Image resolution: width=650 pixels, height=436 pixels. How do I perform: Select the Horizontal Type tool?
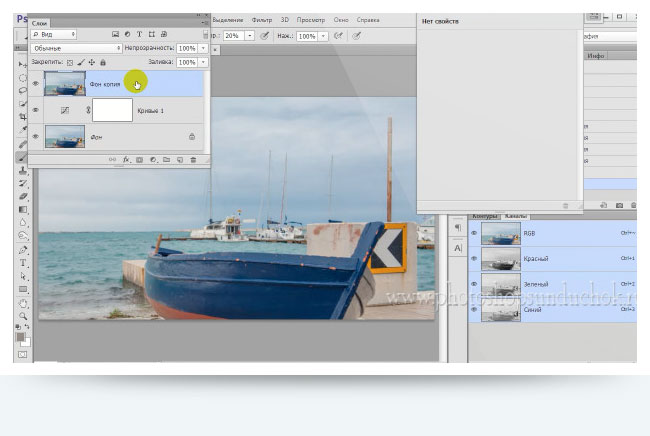pyautogui.click(x=23, y=263)
